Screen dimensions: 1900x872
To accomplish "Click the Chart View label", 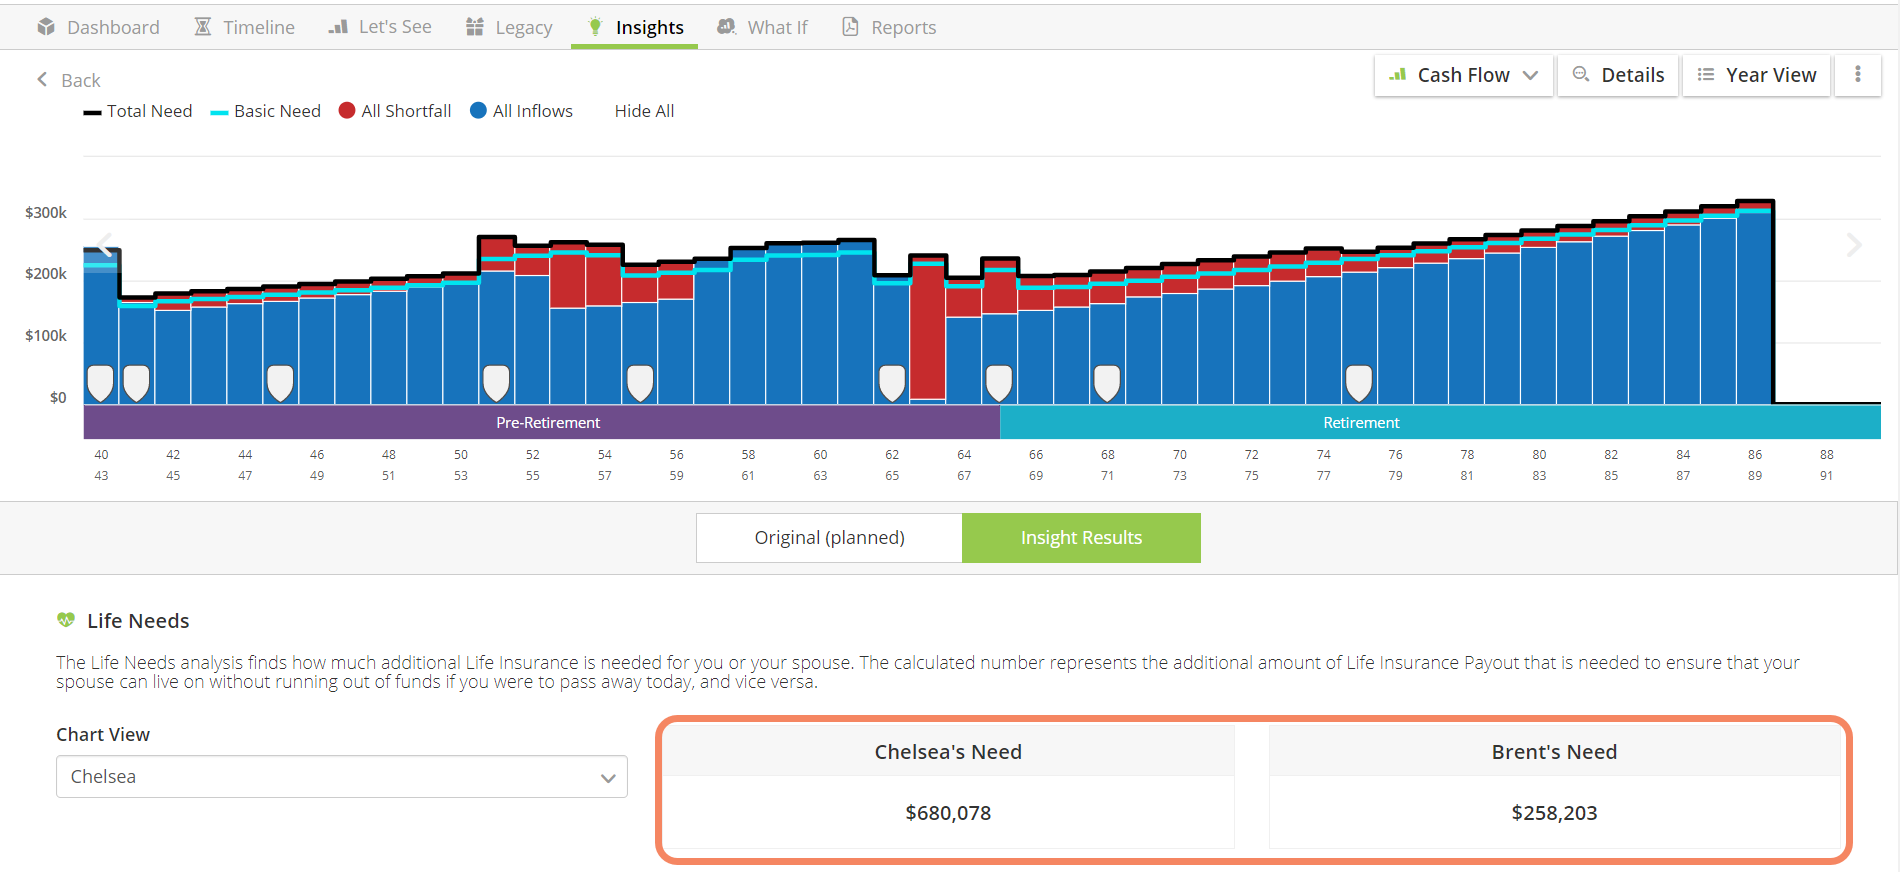I will point(103,735).
